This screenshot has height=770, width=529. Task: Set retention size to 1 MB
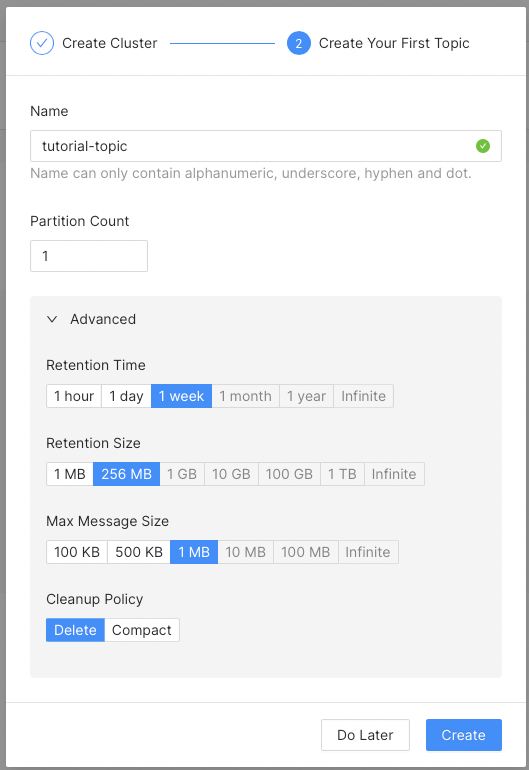tap(70, 474)
